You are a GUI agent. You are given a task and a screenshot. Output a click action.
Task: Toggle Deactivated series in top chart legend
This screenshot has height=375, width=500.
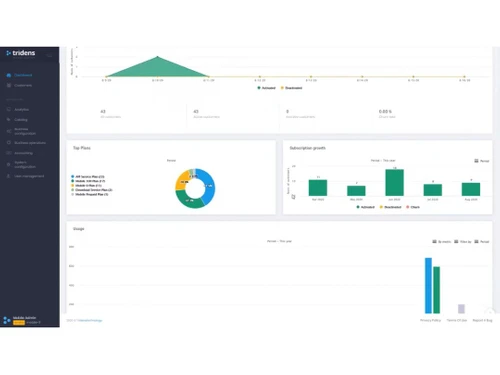(x=291, y=88)
